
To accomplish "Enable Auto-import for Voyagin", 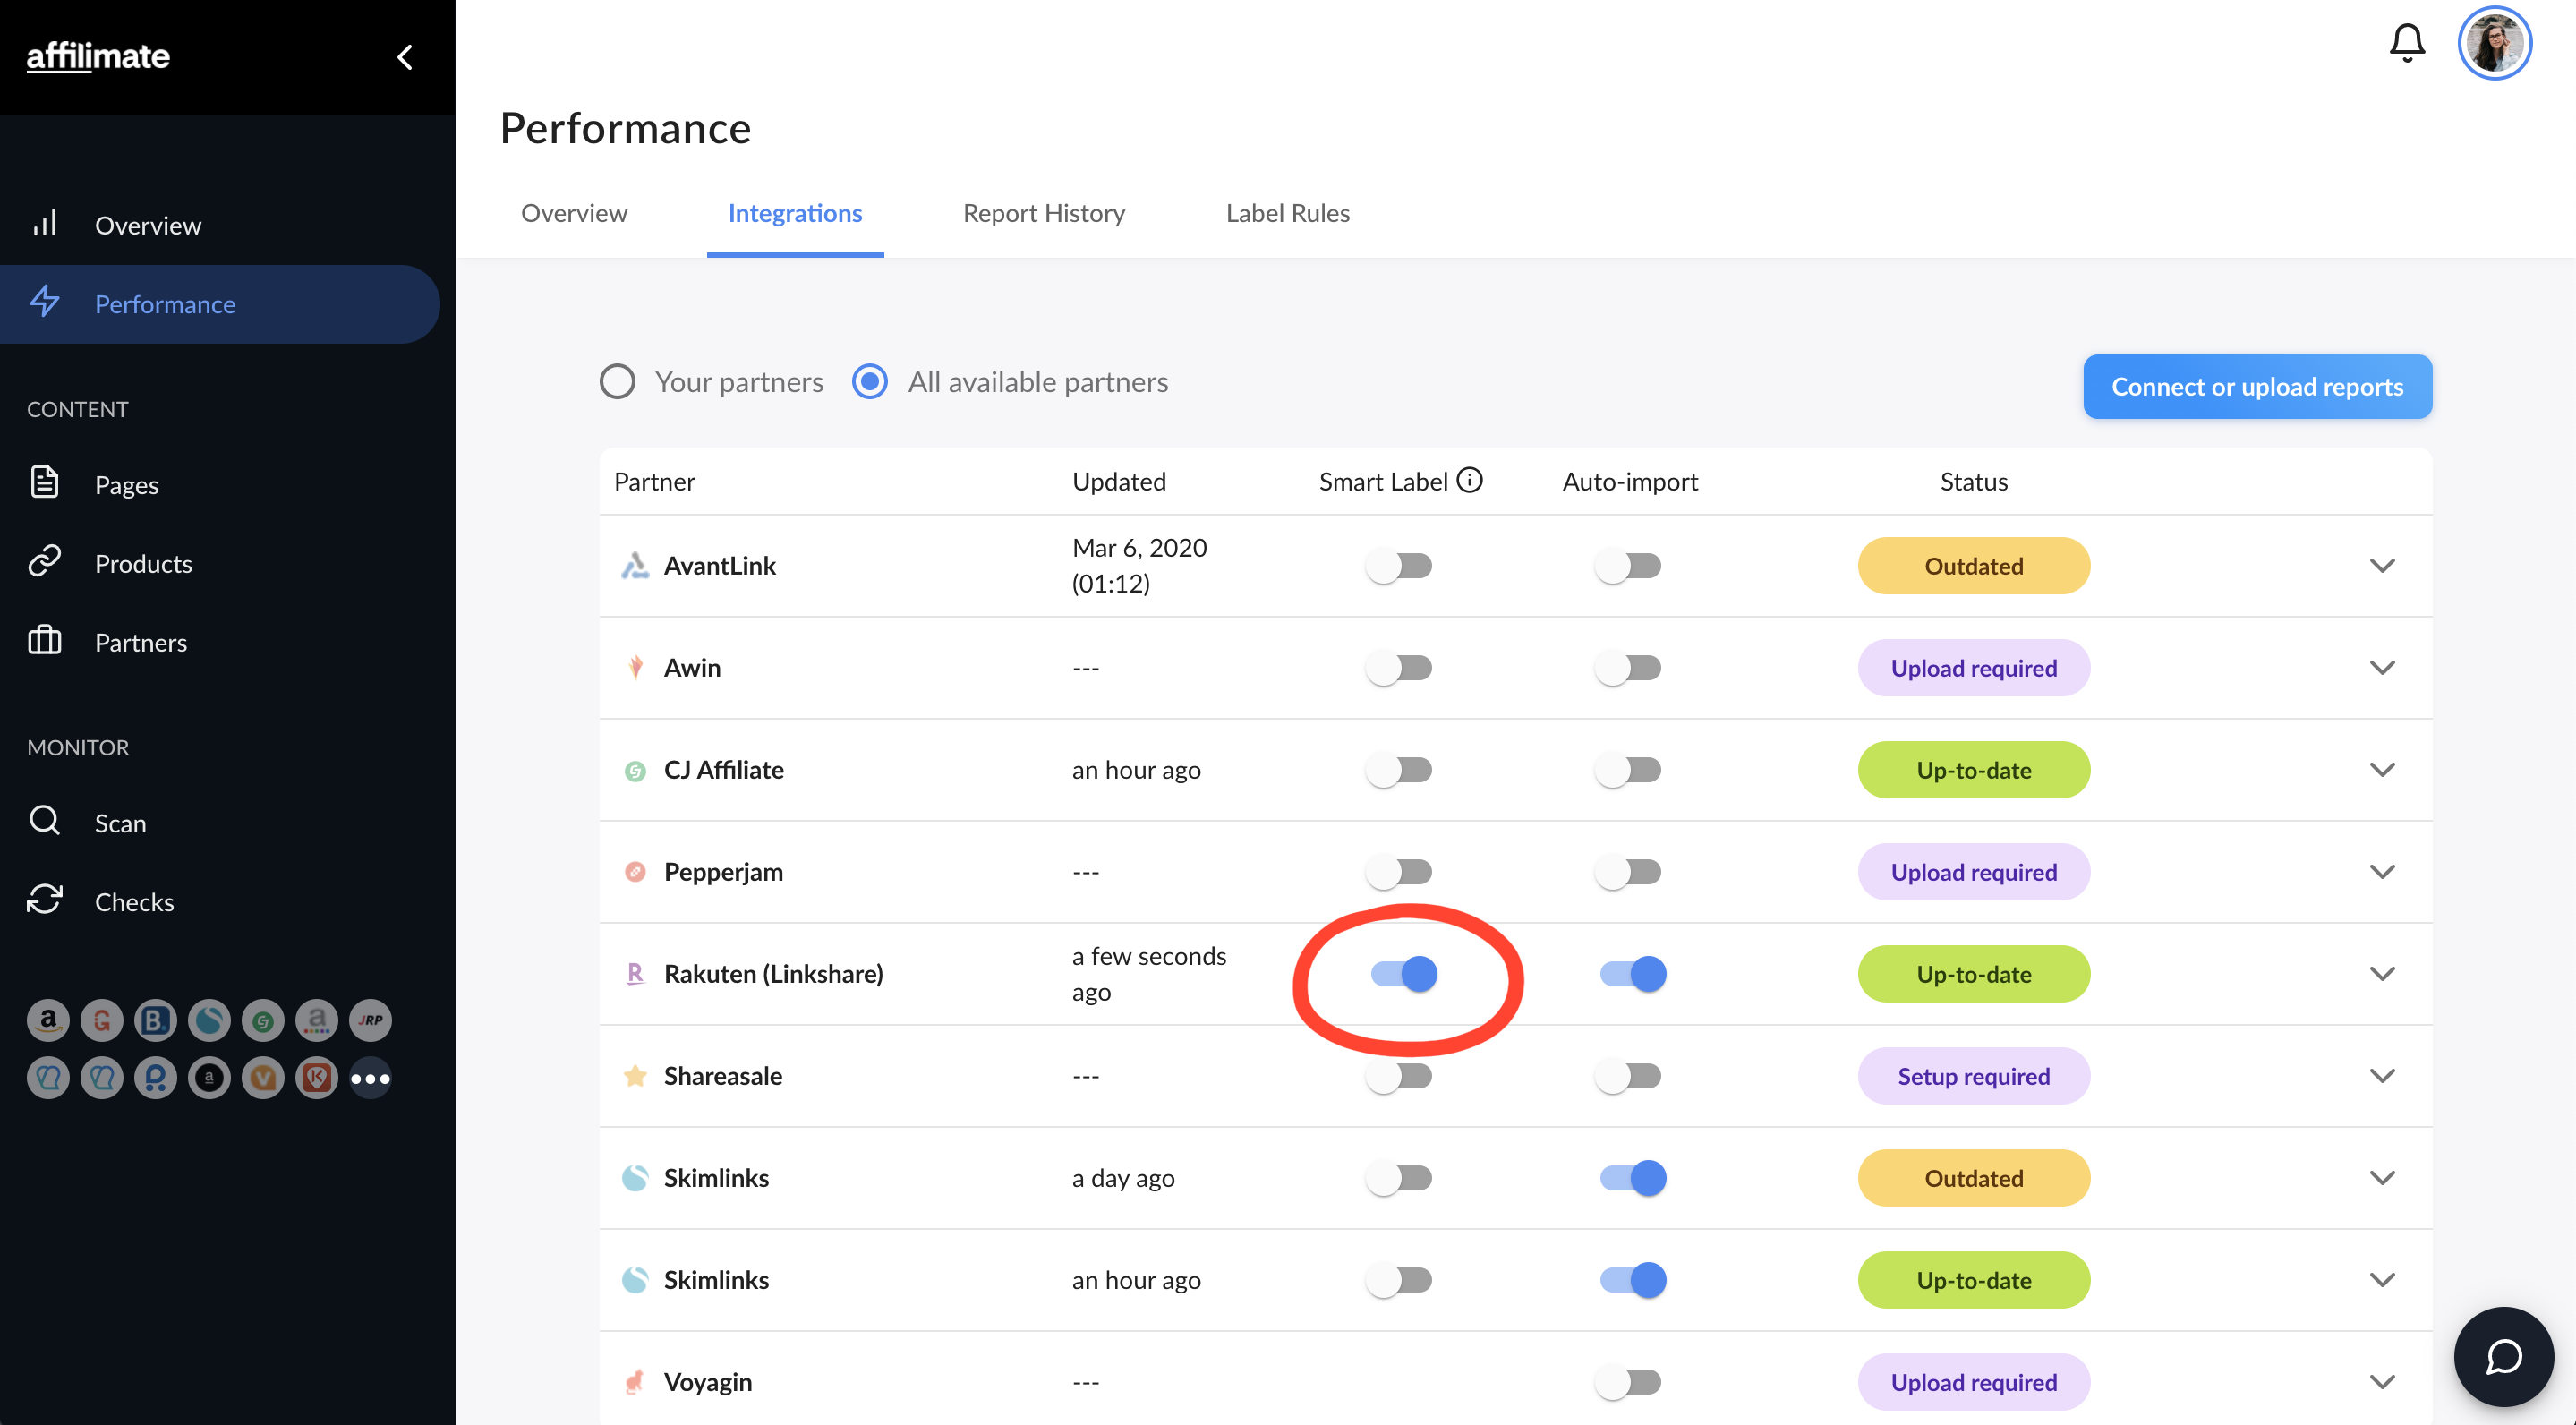I will point(1628,1382).
